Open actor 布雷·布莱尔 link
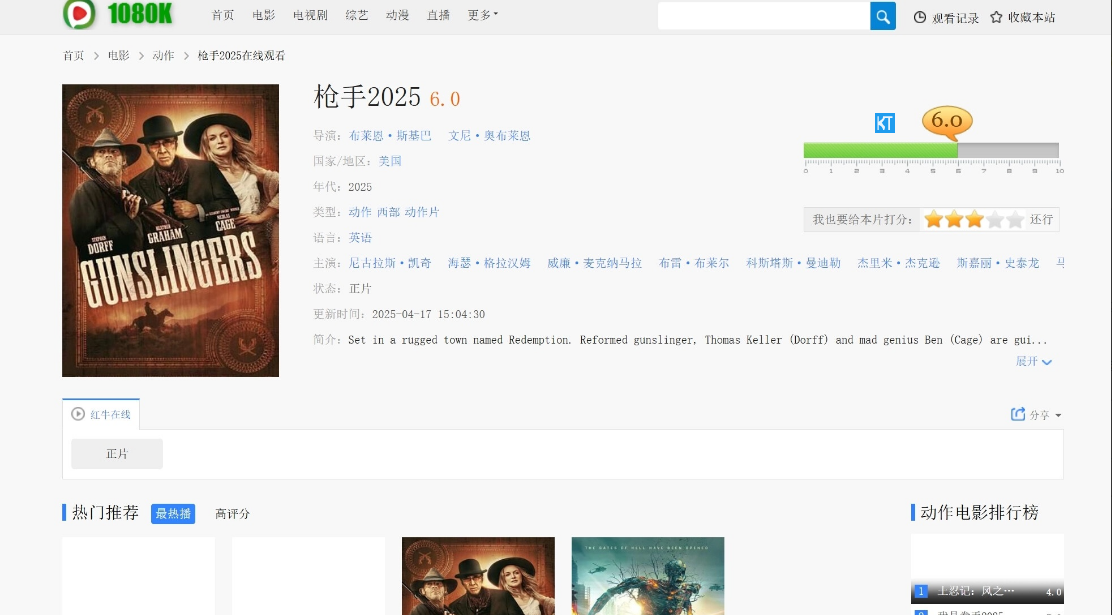The image size is (1112, 615). point(694,263)
